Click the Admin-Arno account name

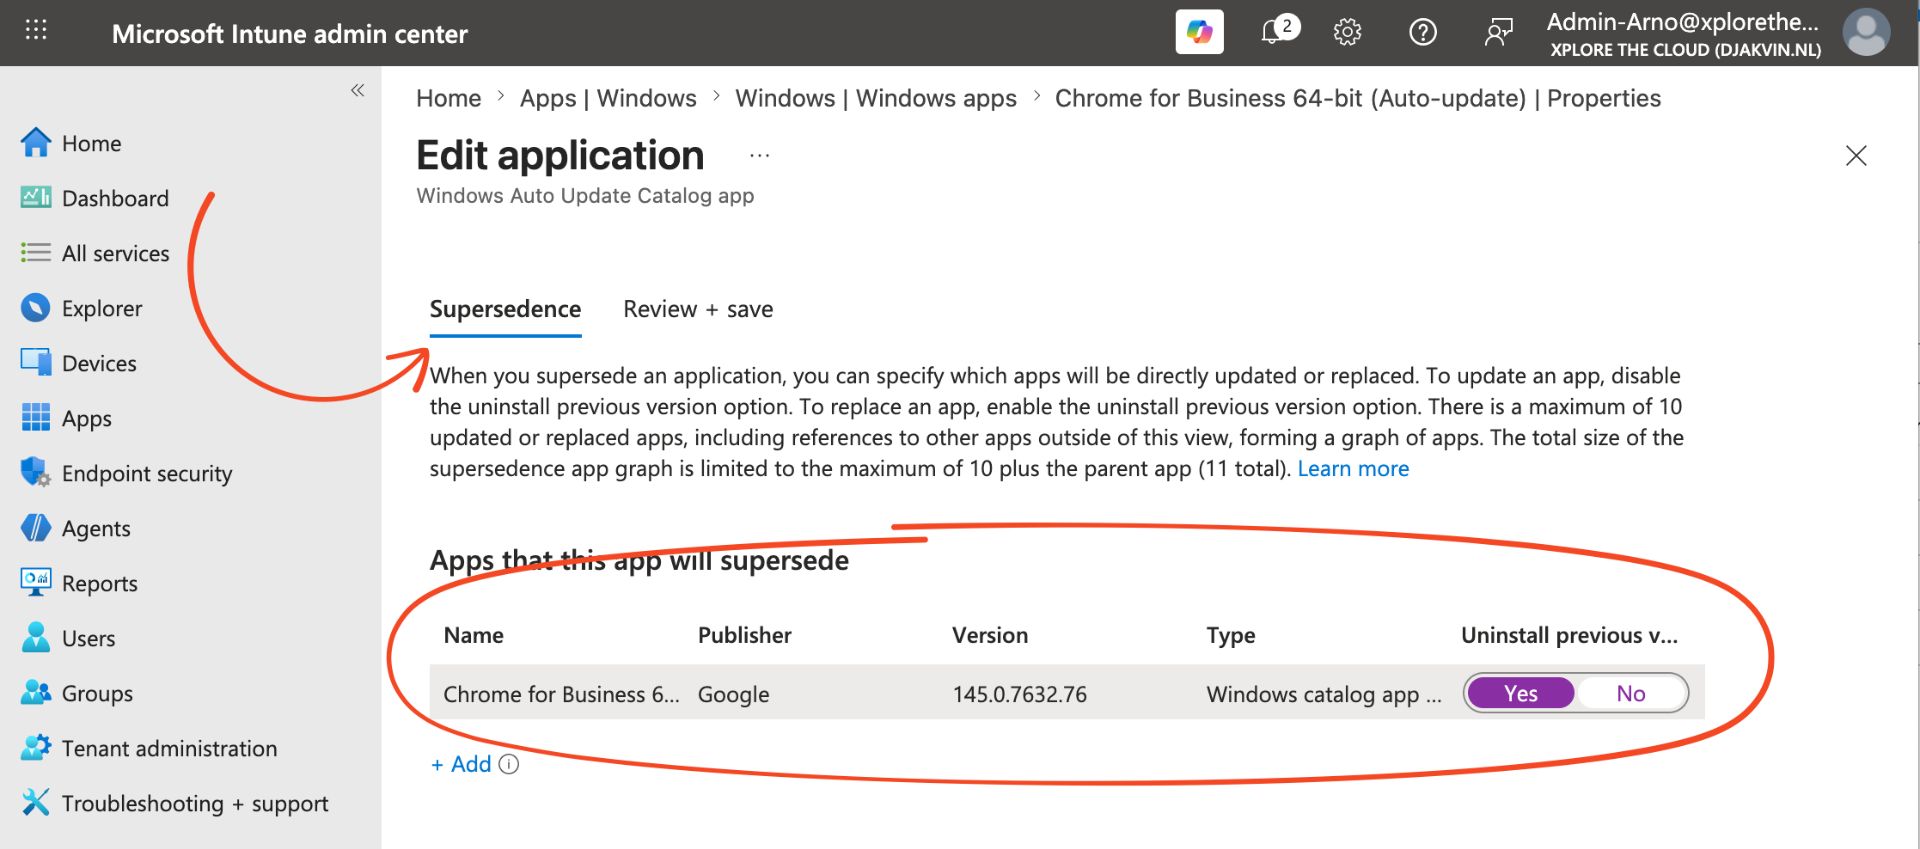pos(1683,22)
